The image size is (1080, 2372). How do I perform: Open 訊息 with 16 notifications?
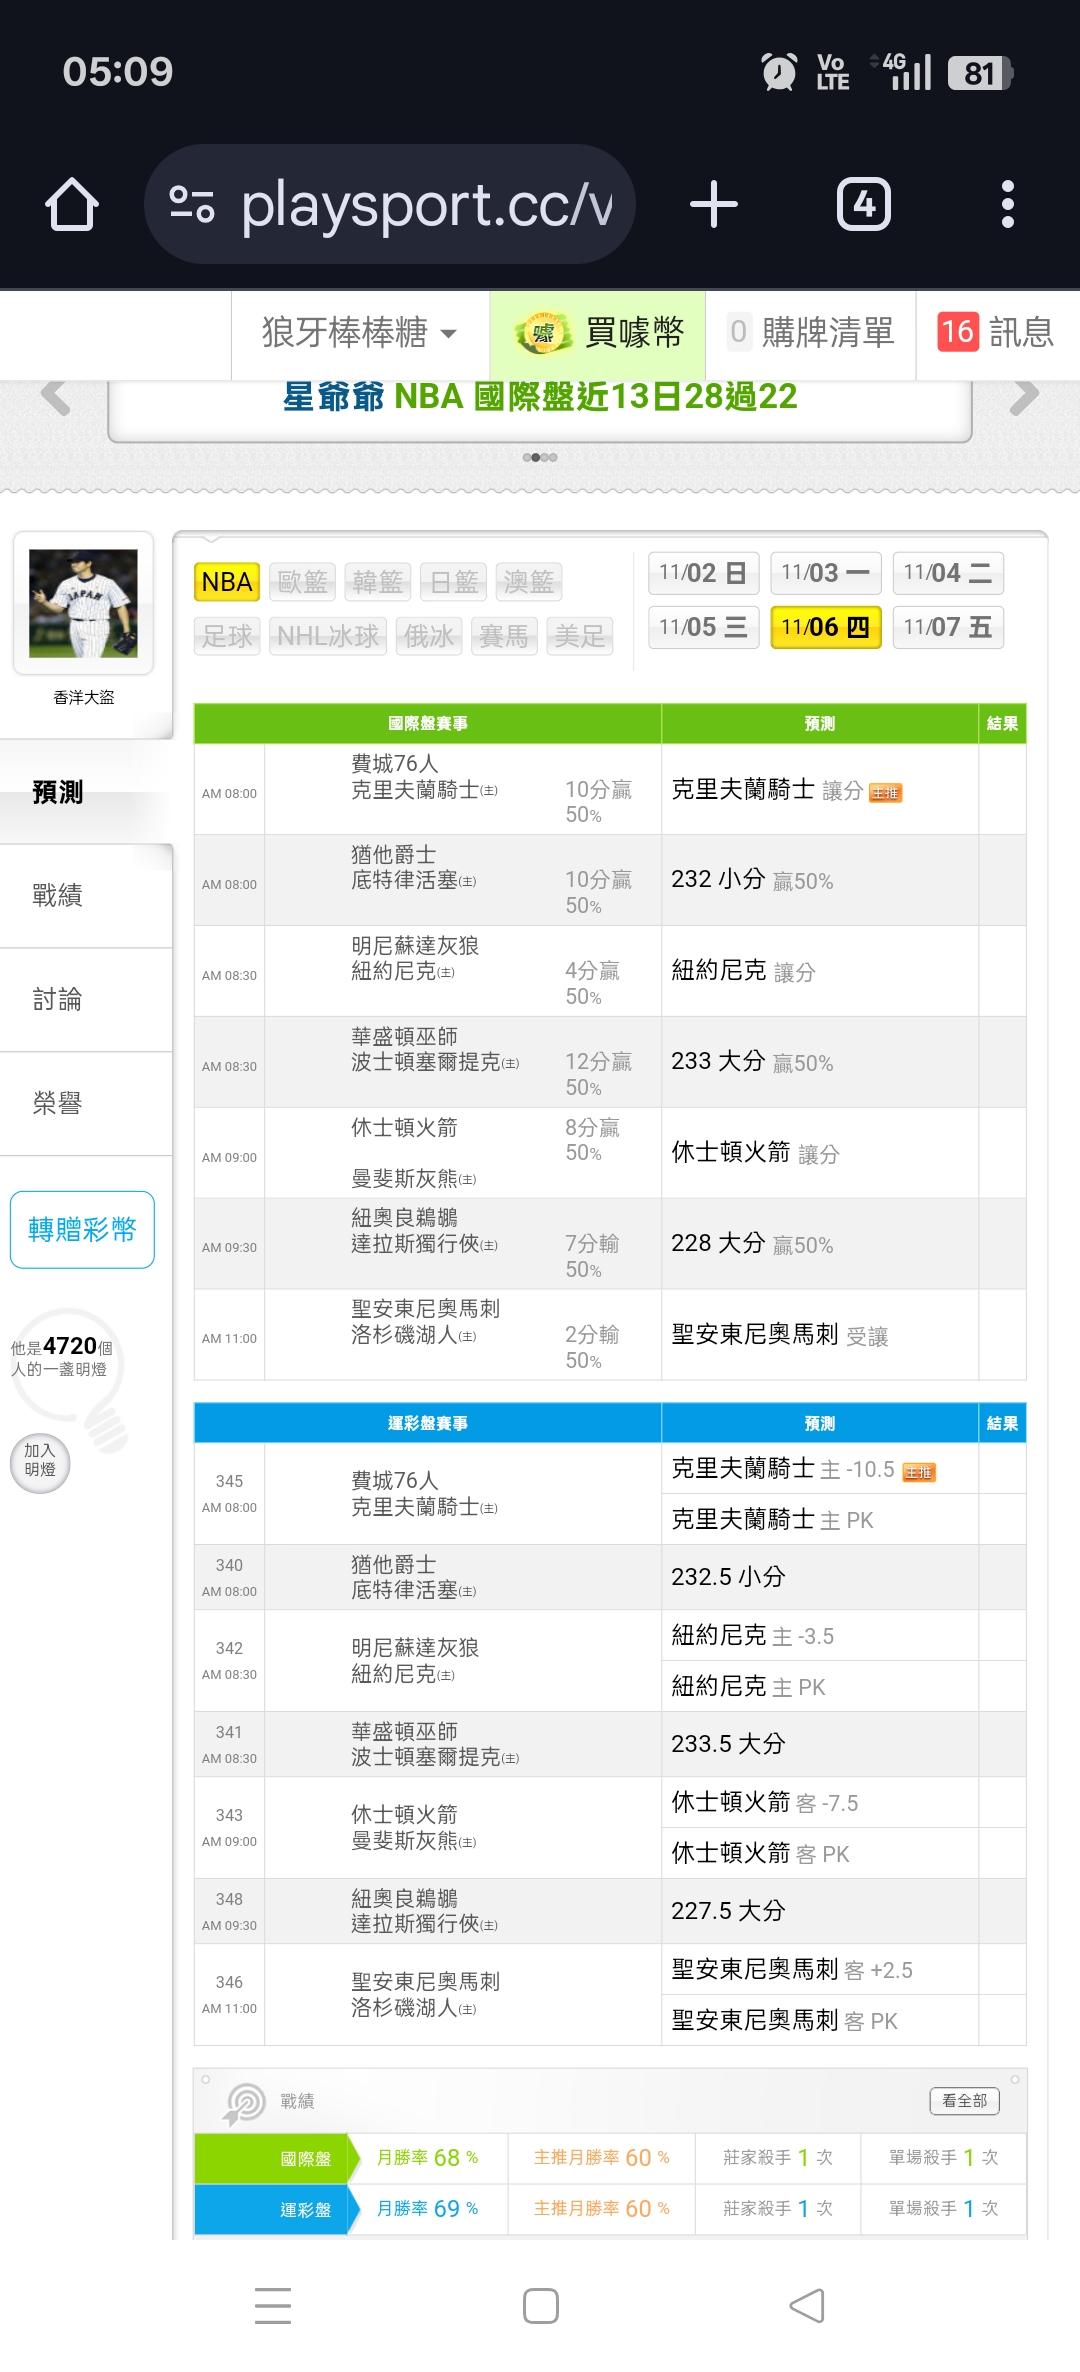(x=996, y=333)
